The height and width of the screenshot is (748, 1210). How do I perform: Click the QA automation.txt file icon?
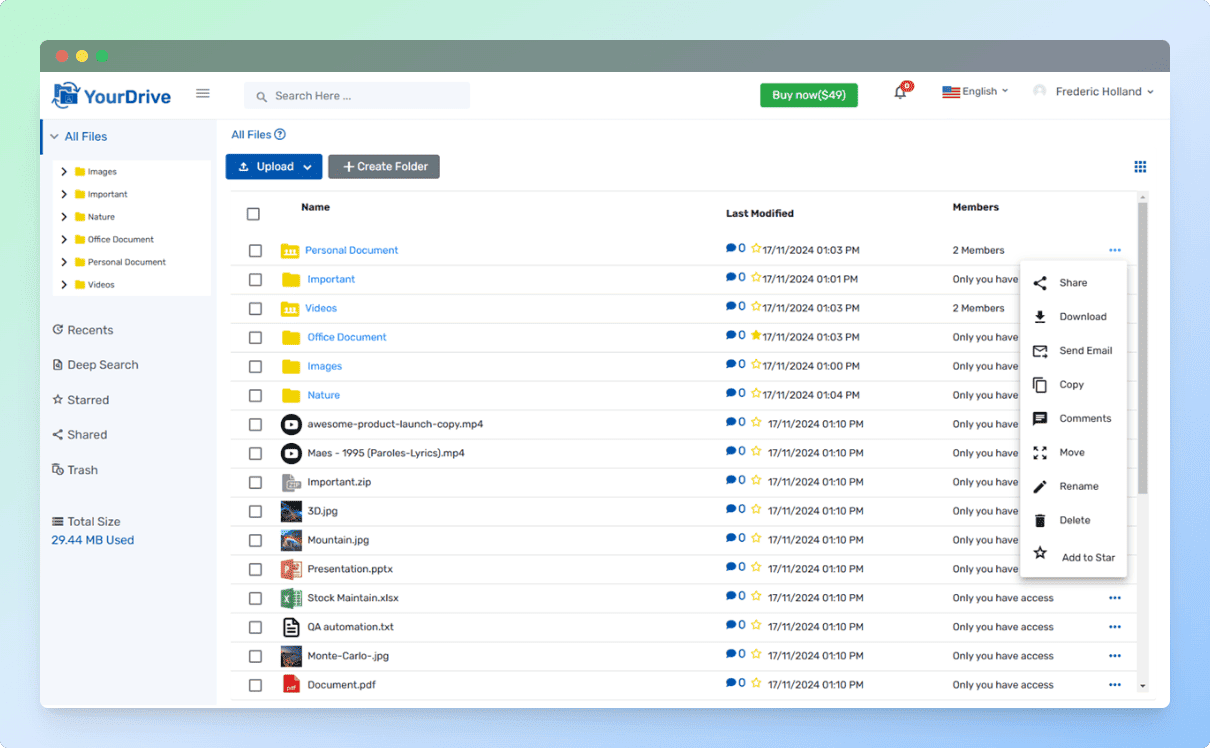point(291,627)
